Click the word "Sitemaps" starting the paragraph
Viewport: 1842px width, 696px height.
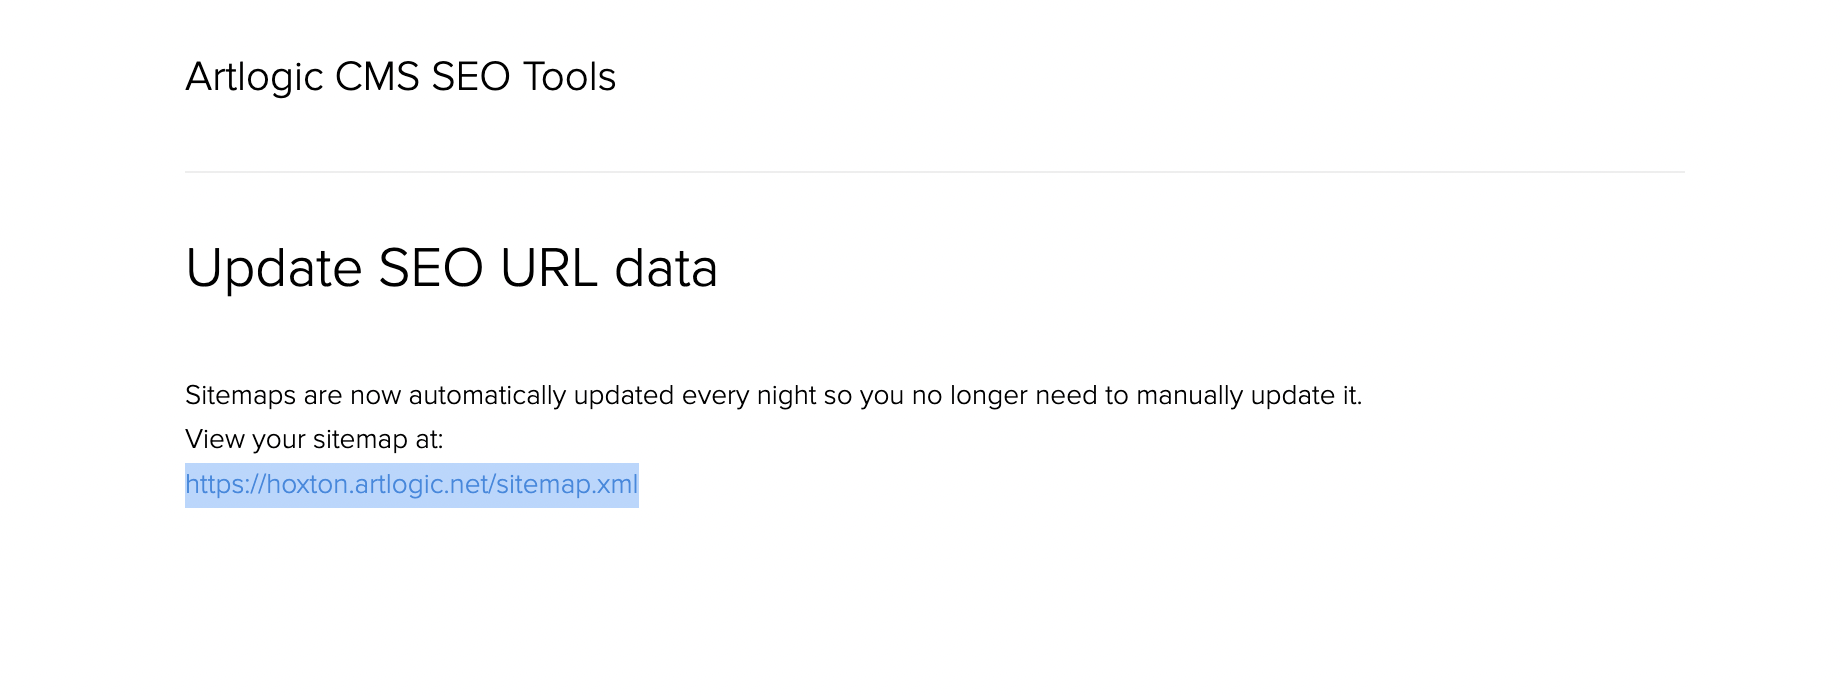(x=240, y=396)
